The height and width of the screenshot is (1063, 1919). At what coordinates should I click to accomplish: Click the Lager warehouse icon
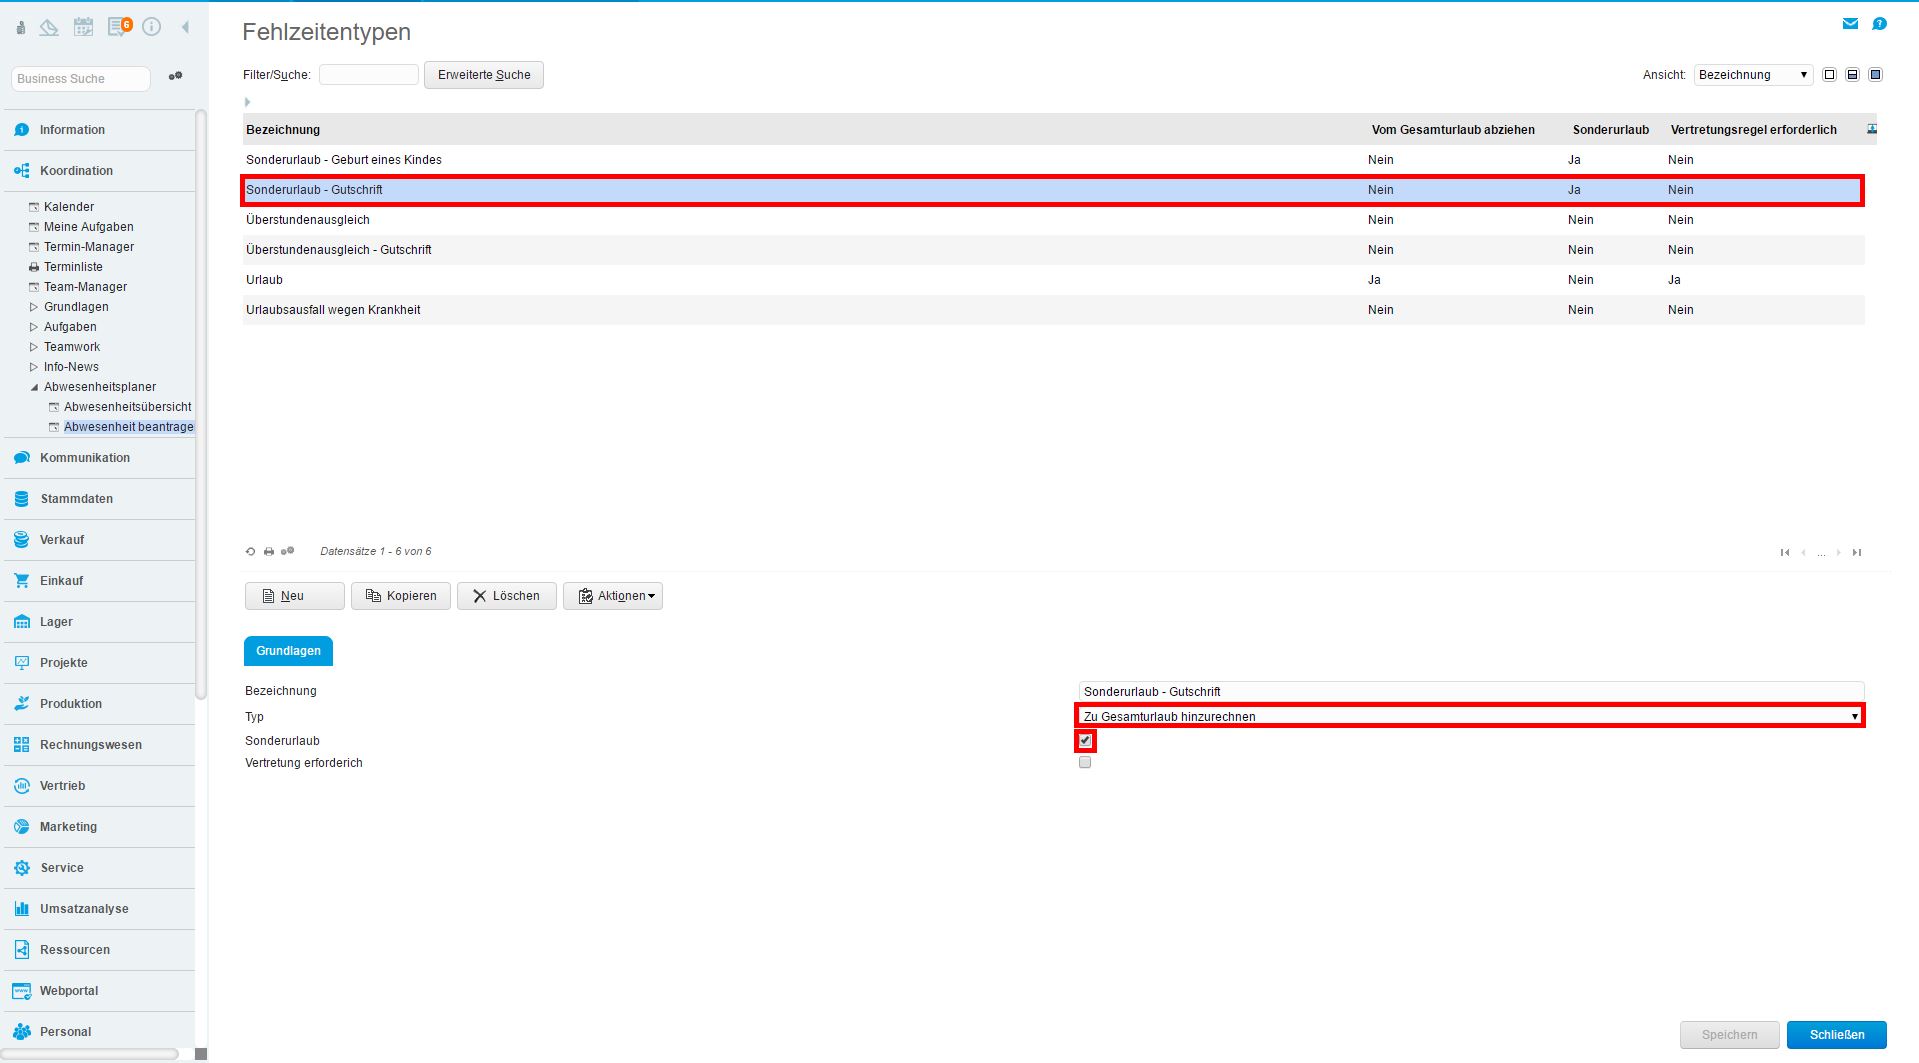(22, 622)
